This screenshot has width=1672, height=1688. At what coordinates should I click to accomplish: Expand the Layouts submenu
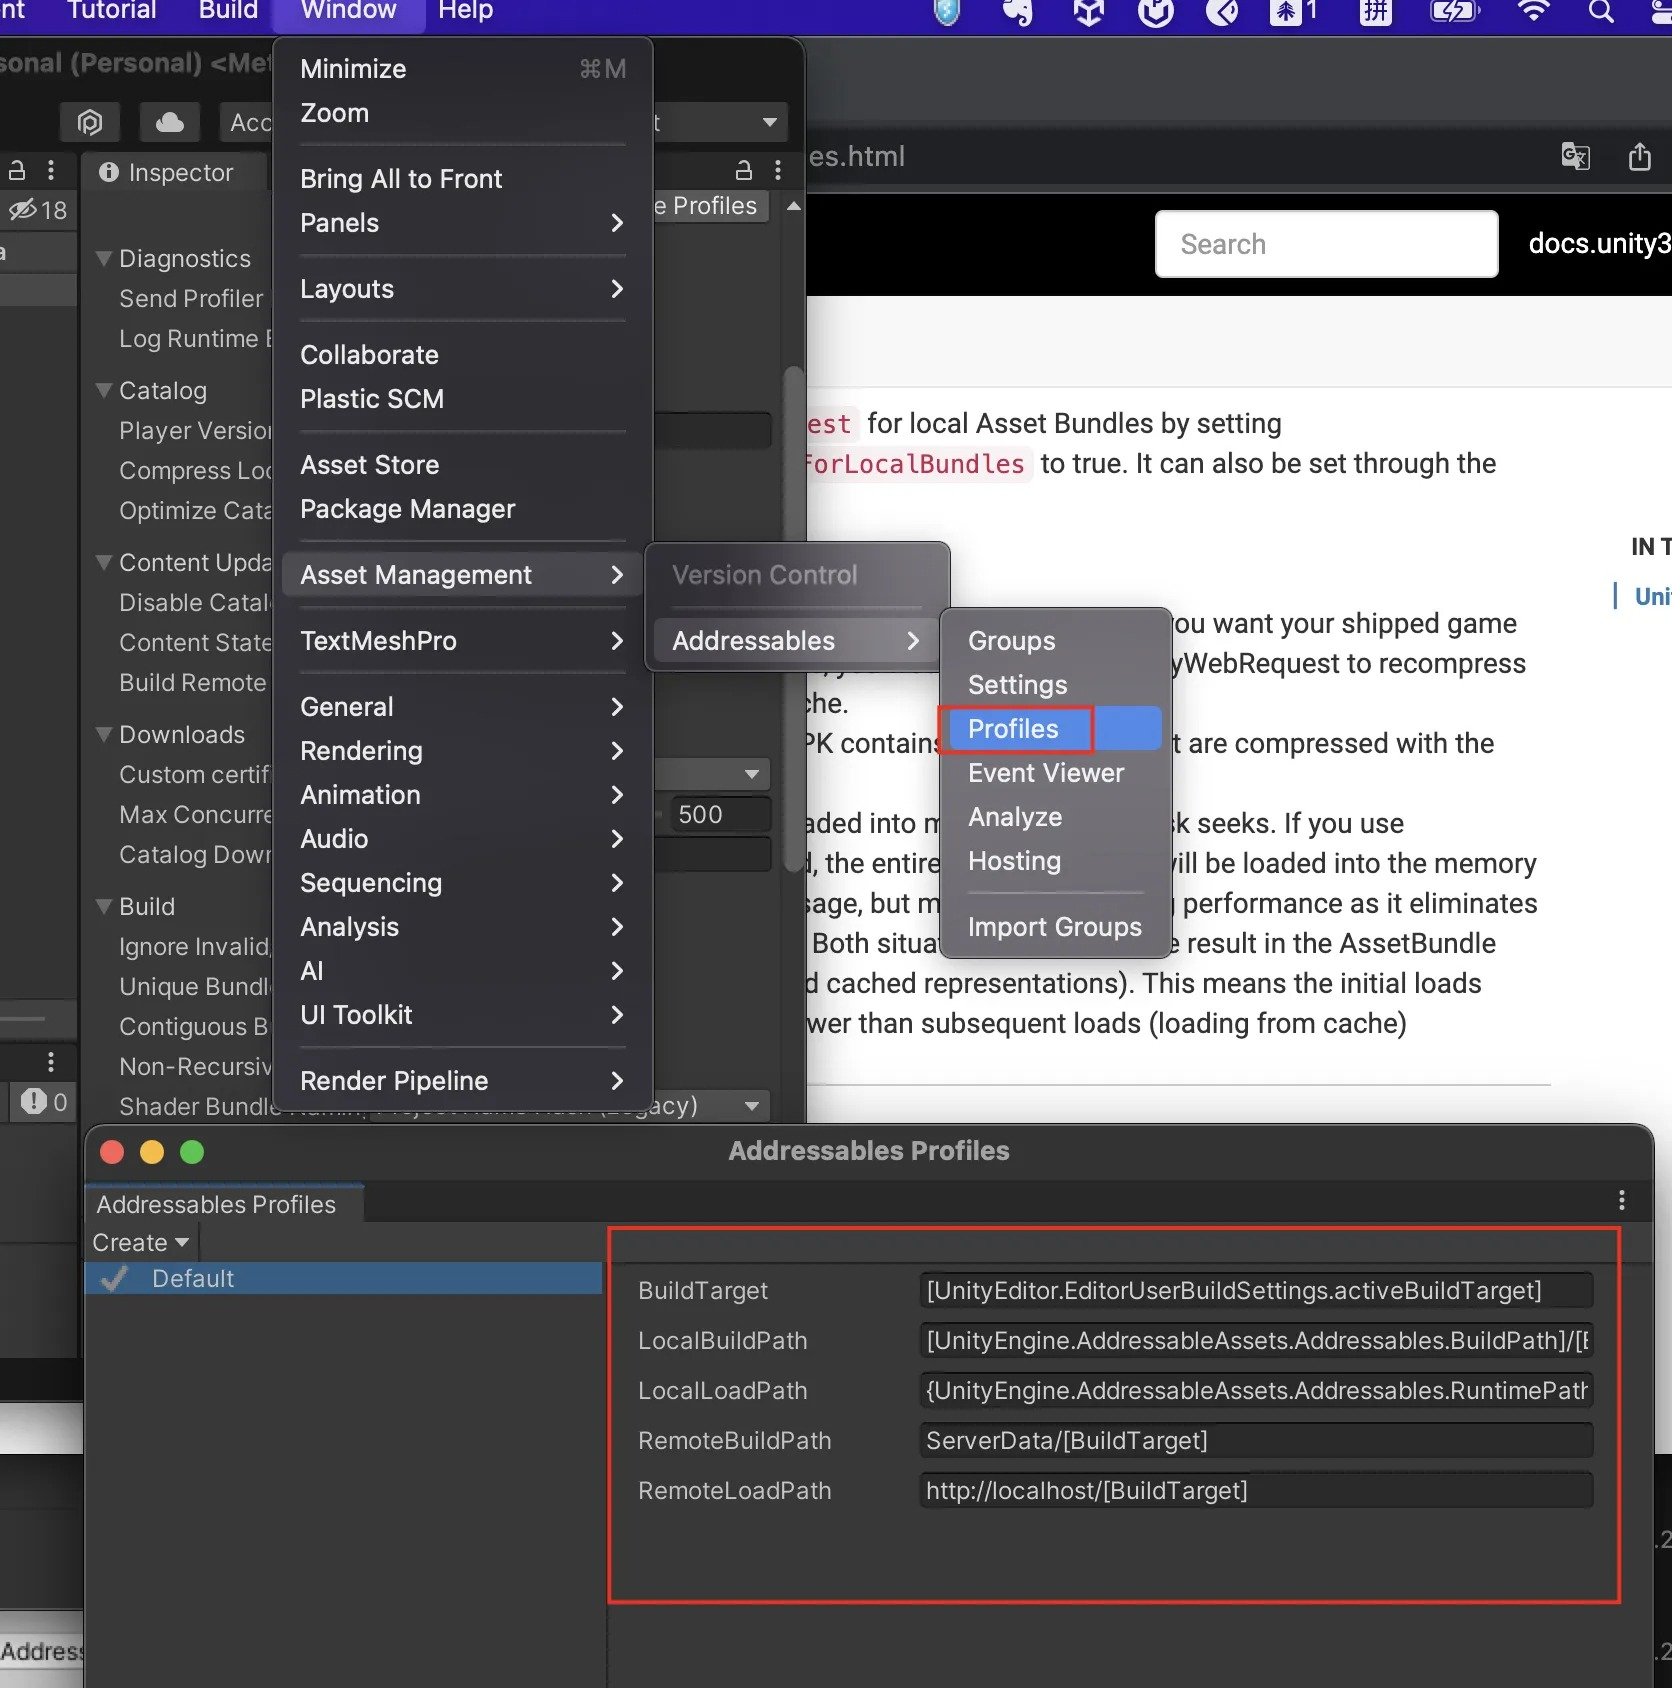pos(463,289)
